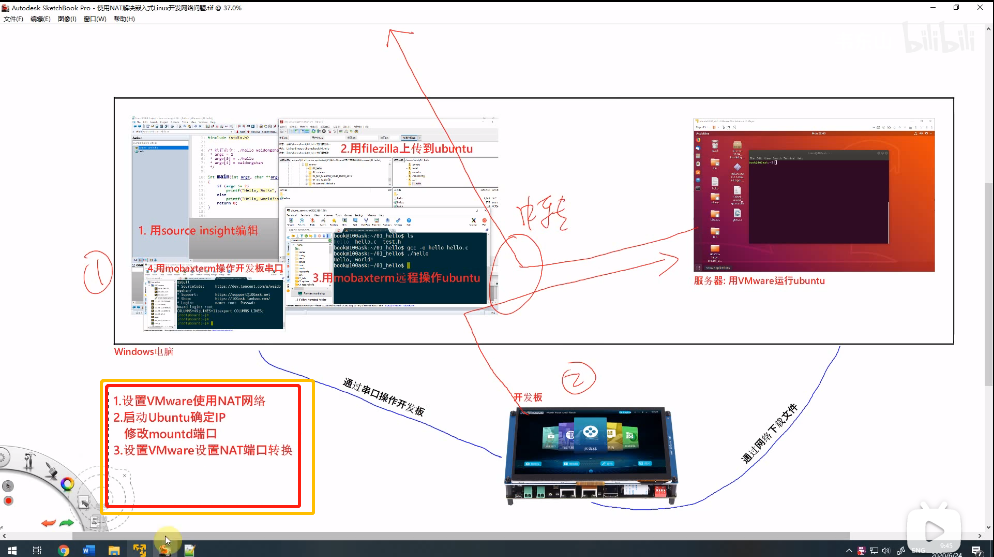The image size is (994, 557).
Task: Open the notepad app on taskbar
Action: [190, 550]
